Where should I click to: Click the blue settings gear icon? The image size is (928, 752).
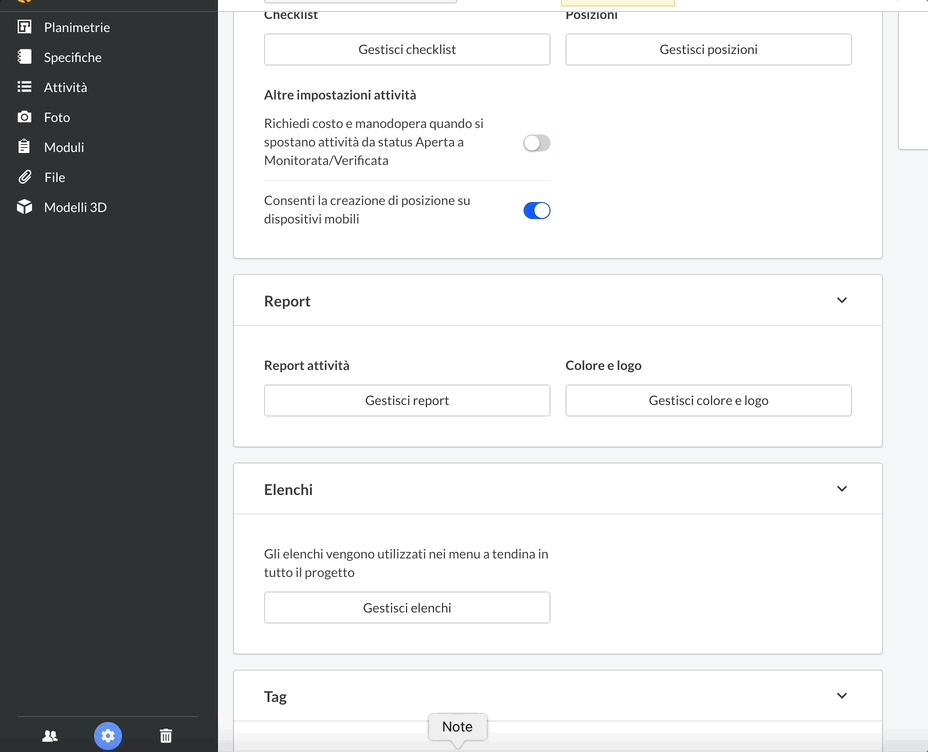pos(108,736)
